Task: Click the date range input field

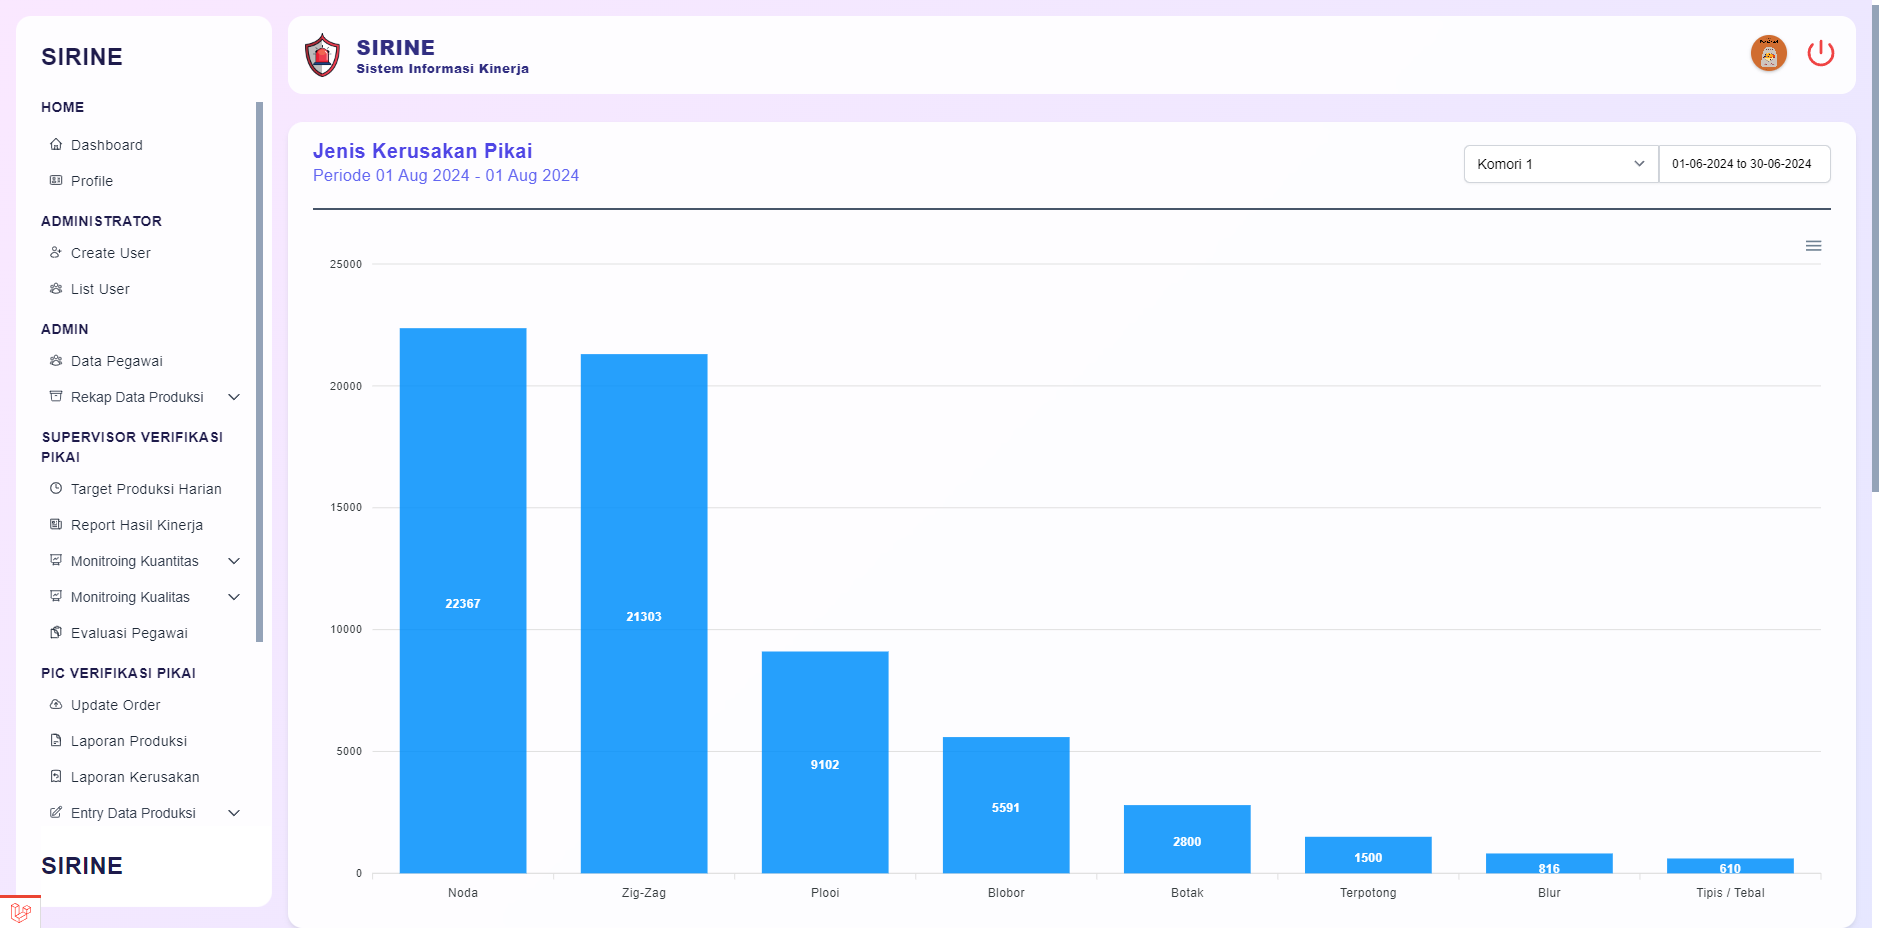Action: tap(1743, 164)
